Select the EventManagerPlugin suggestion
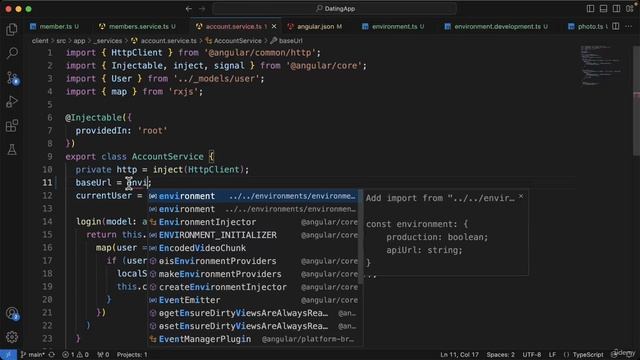Image resolution: width=640 pixels, height=360 pixels. click(253, 339)
